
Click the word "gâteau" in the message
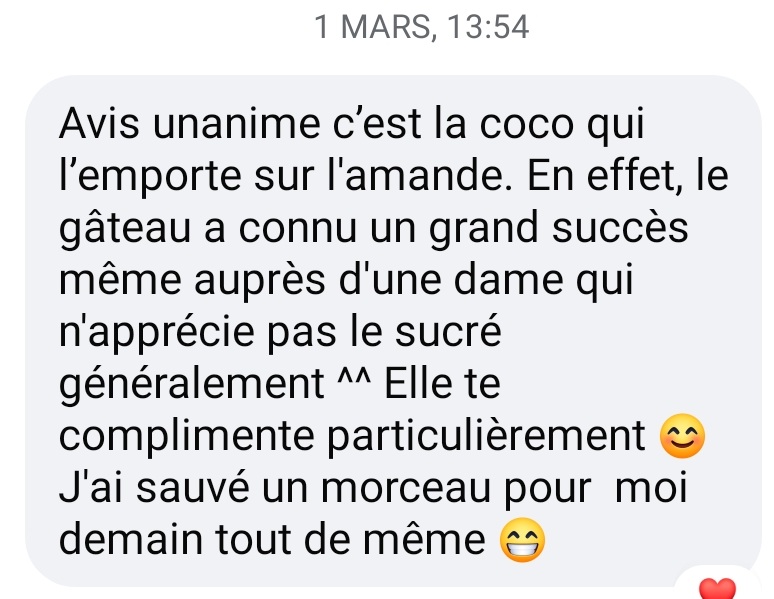pos(125,228)
